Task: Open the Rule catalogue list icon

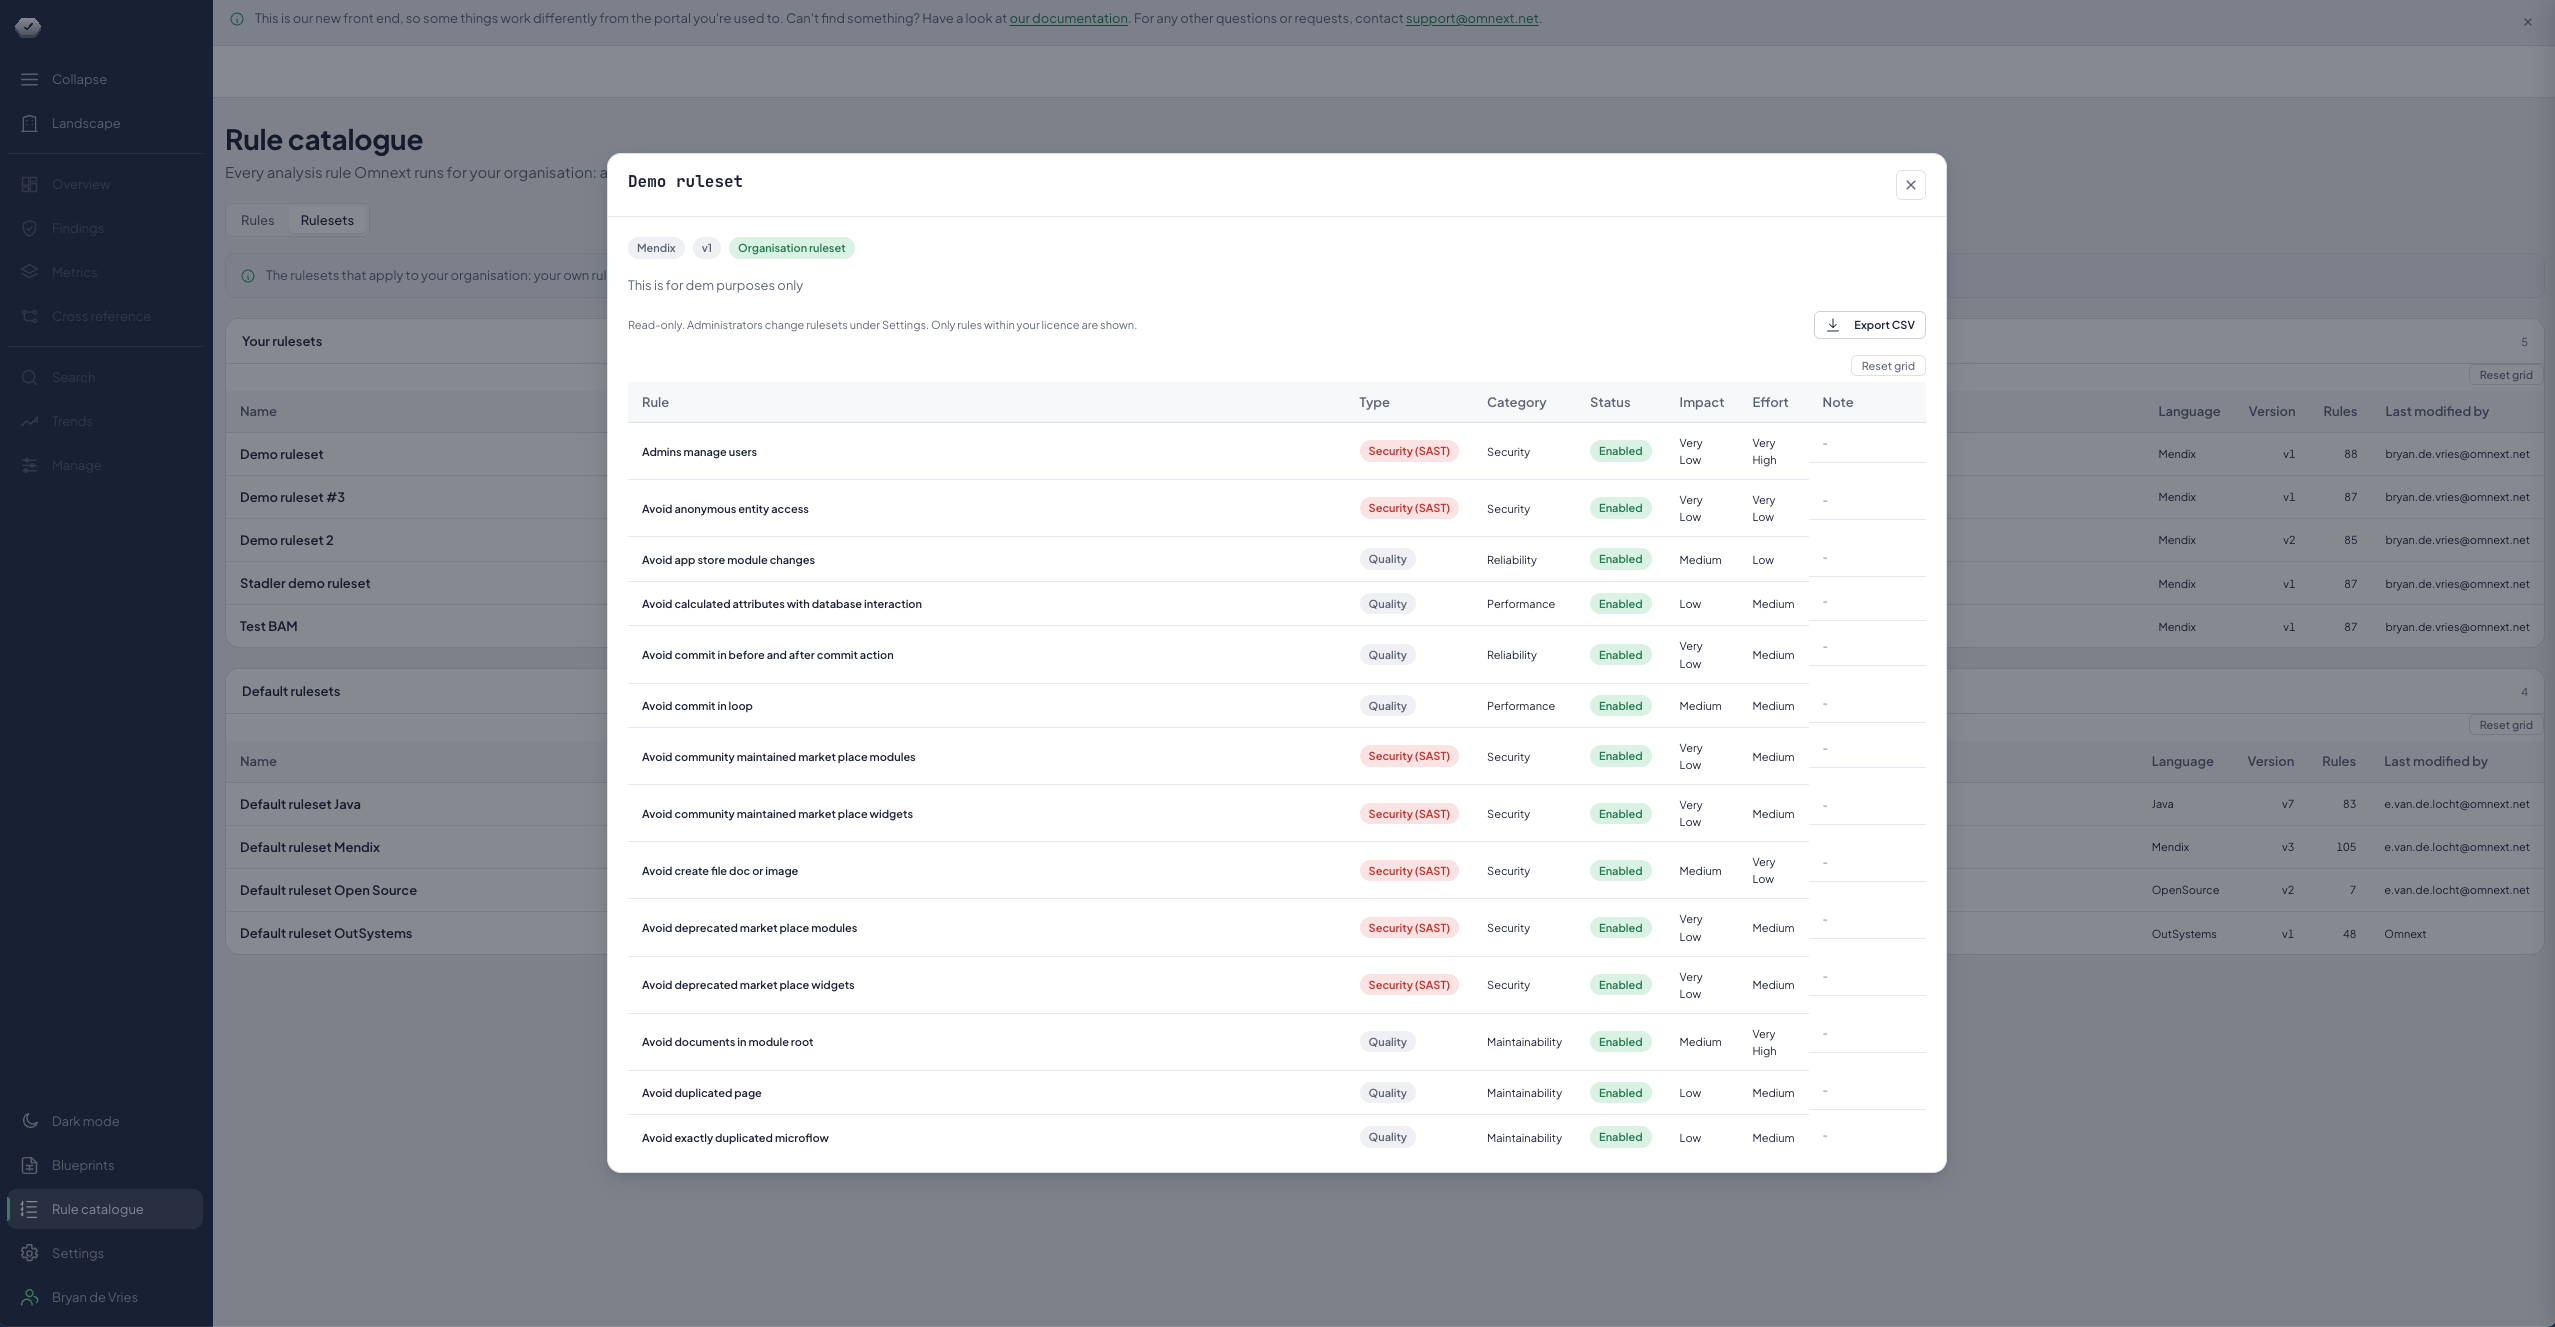Action: 30,1209
